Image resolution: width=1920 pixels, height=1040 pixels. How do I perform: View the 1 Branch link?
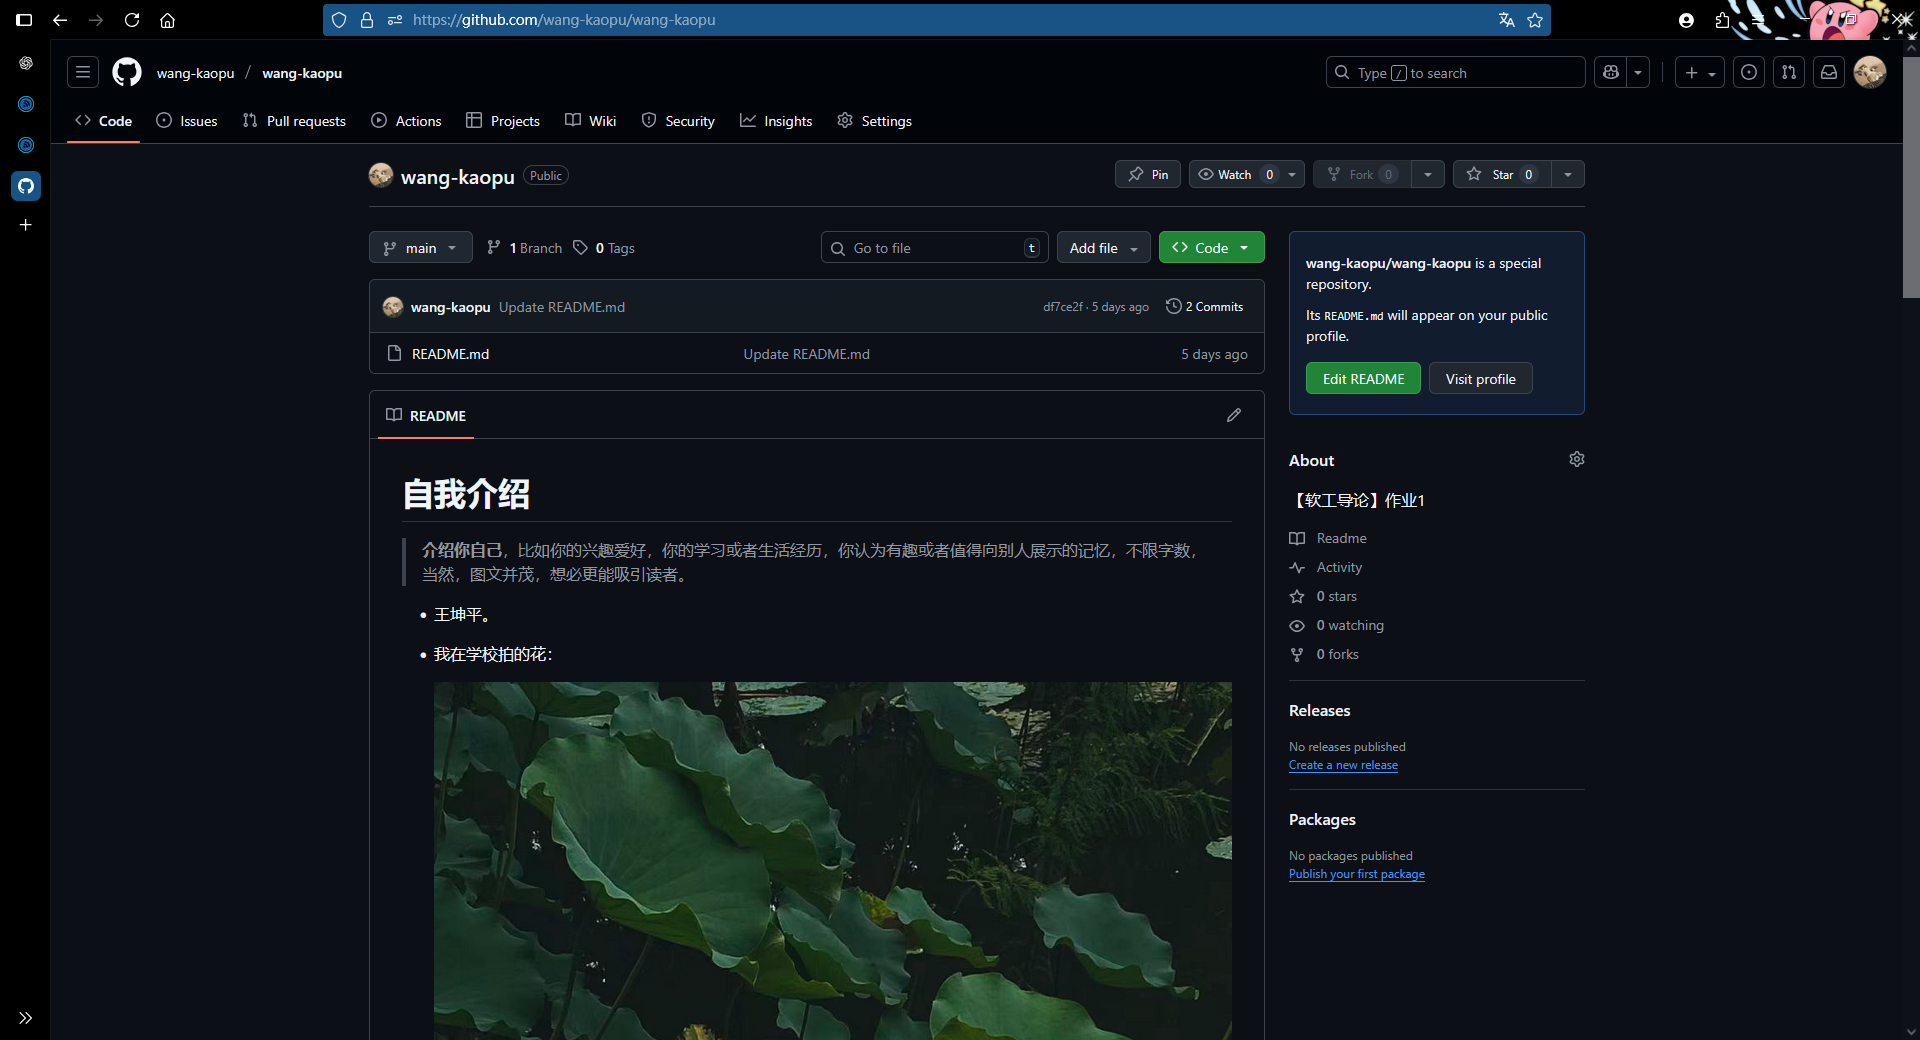(x=524, y=248)
